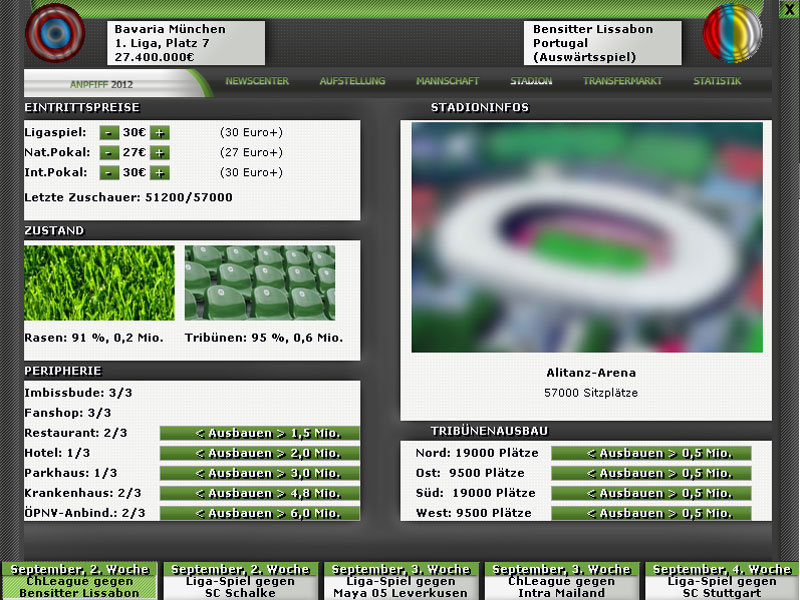Viewport: 800px width, 600px height.
Task: Expand the Süd stand
Action: point(651,493)
